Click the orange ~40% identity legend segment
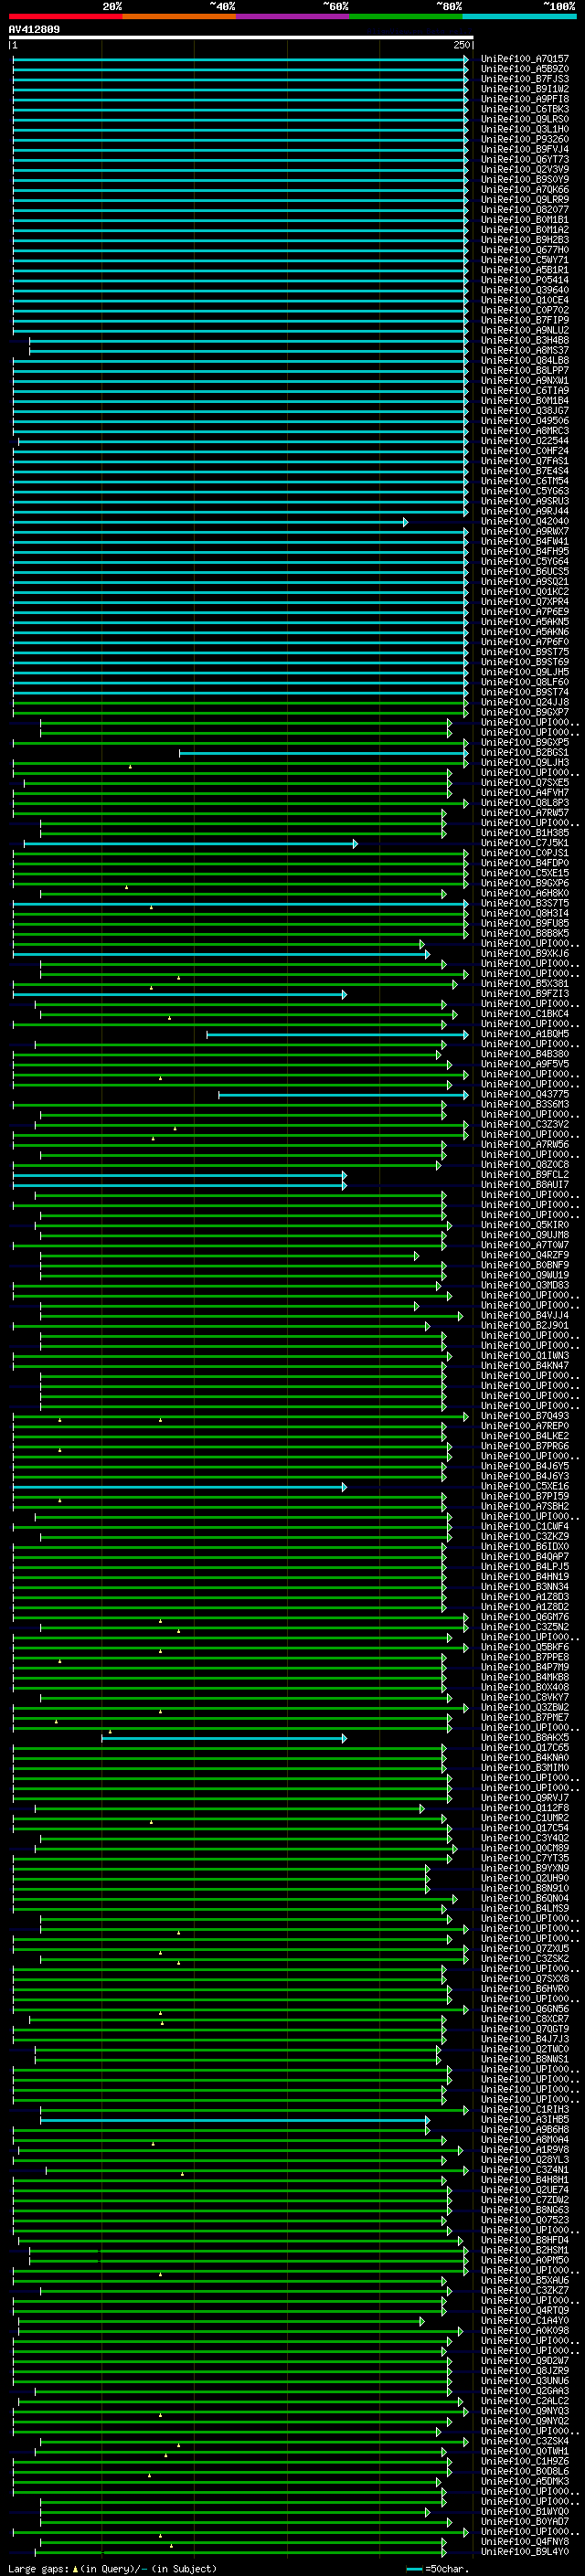 pos(180,16)
